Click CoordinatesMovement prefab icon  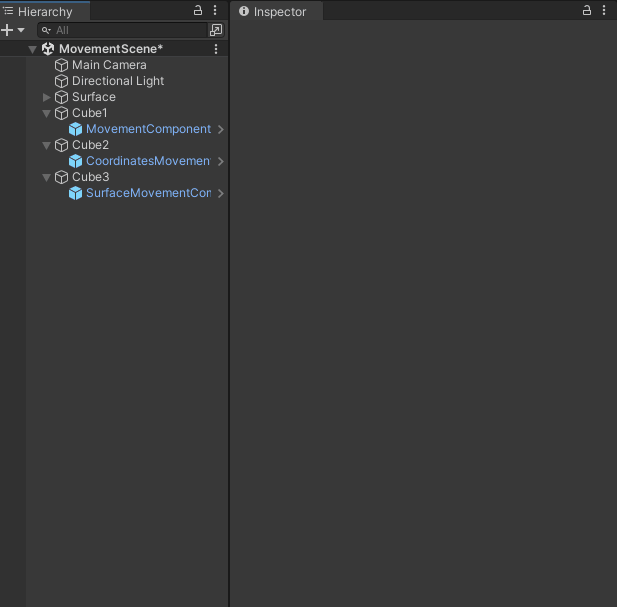(x=76, y=161)
